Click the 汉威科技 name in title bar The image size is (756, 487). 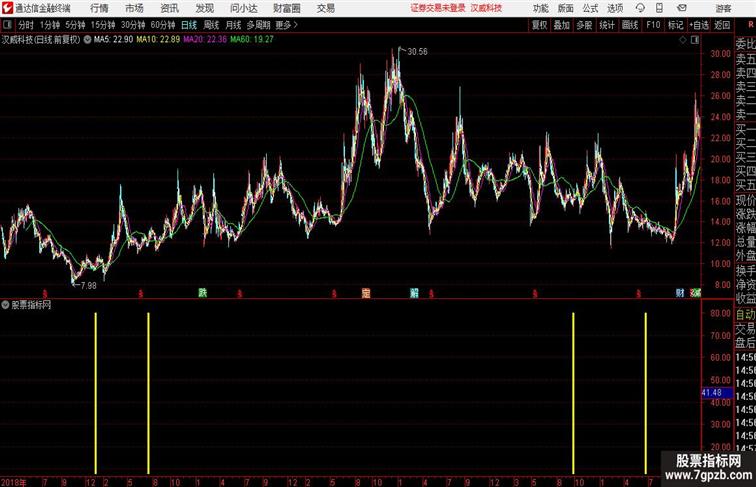pyautogui.click(x=486, y=8)
